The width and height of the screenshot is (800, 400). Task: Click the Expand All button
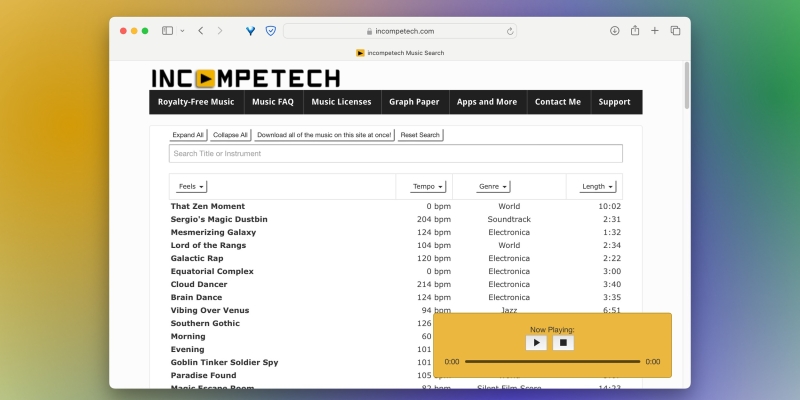click(x=188, y=135)
